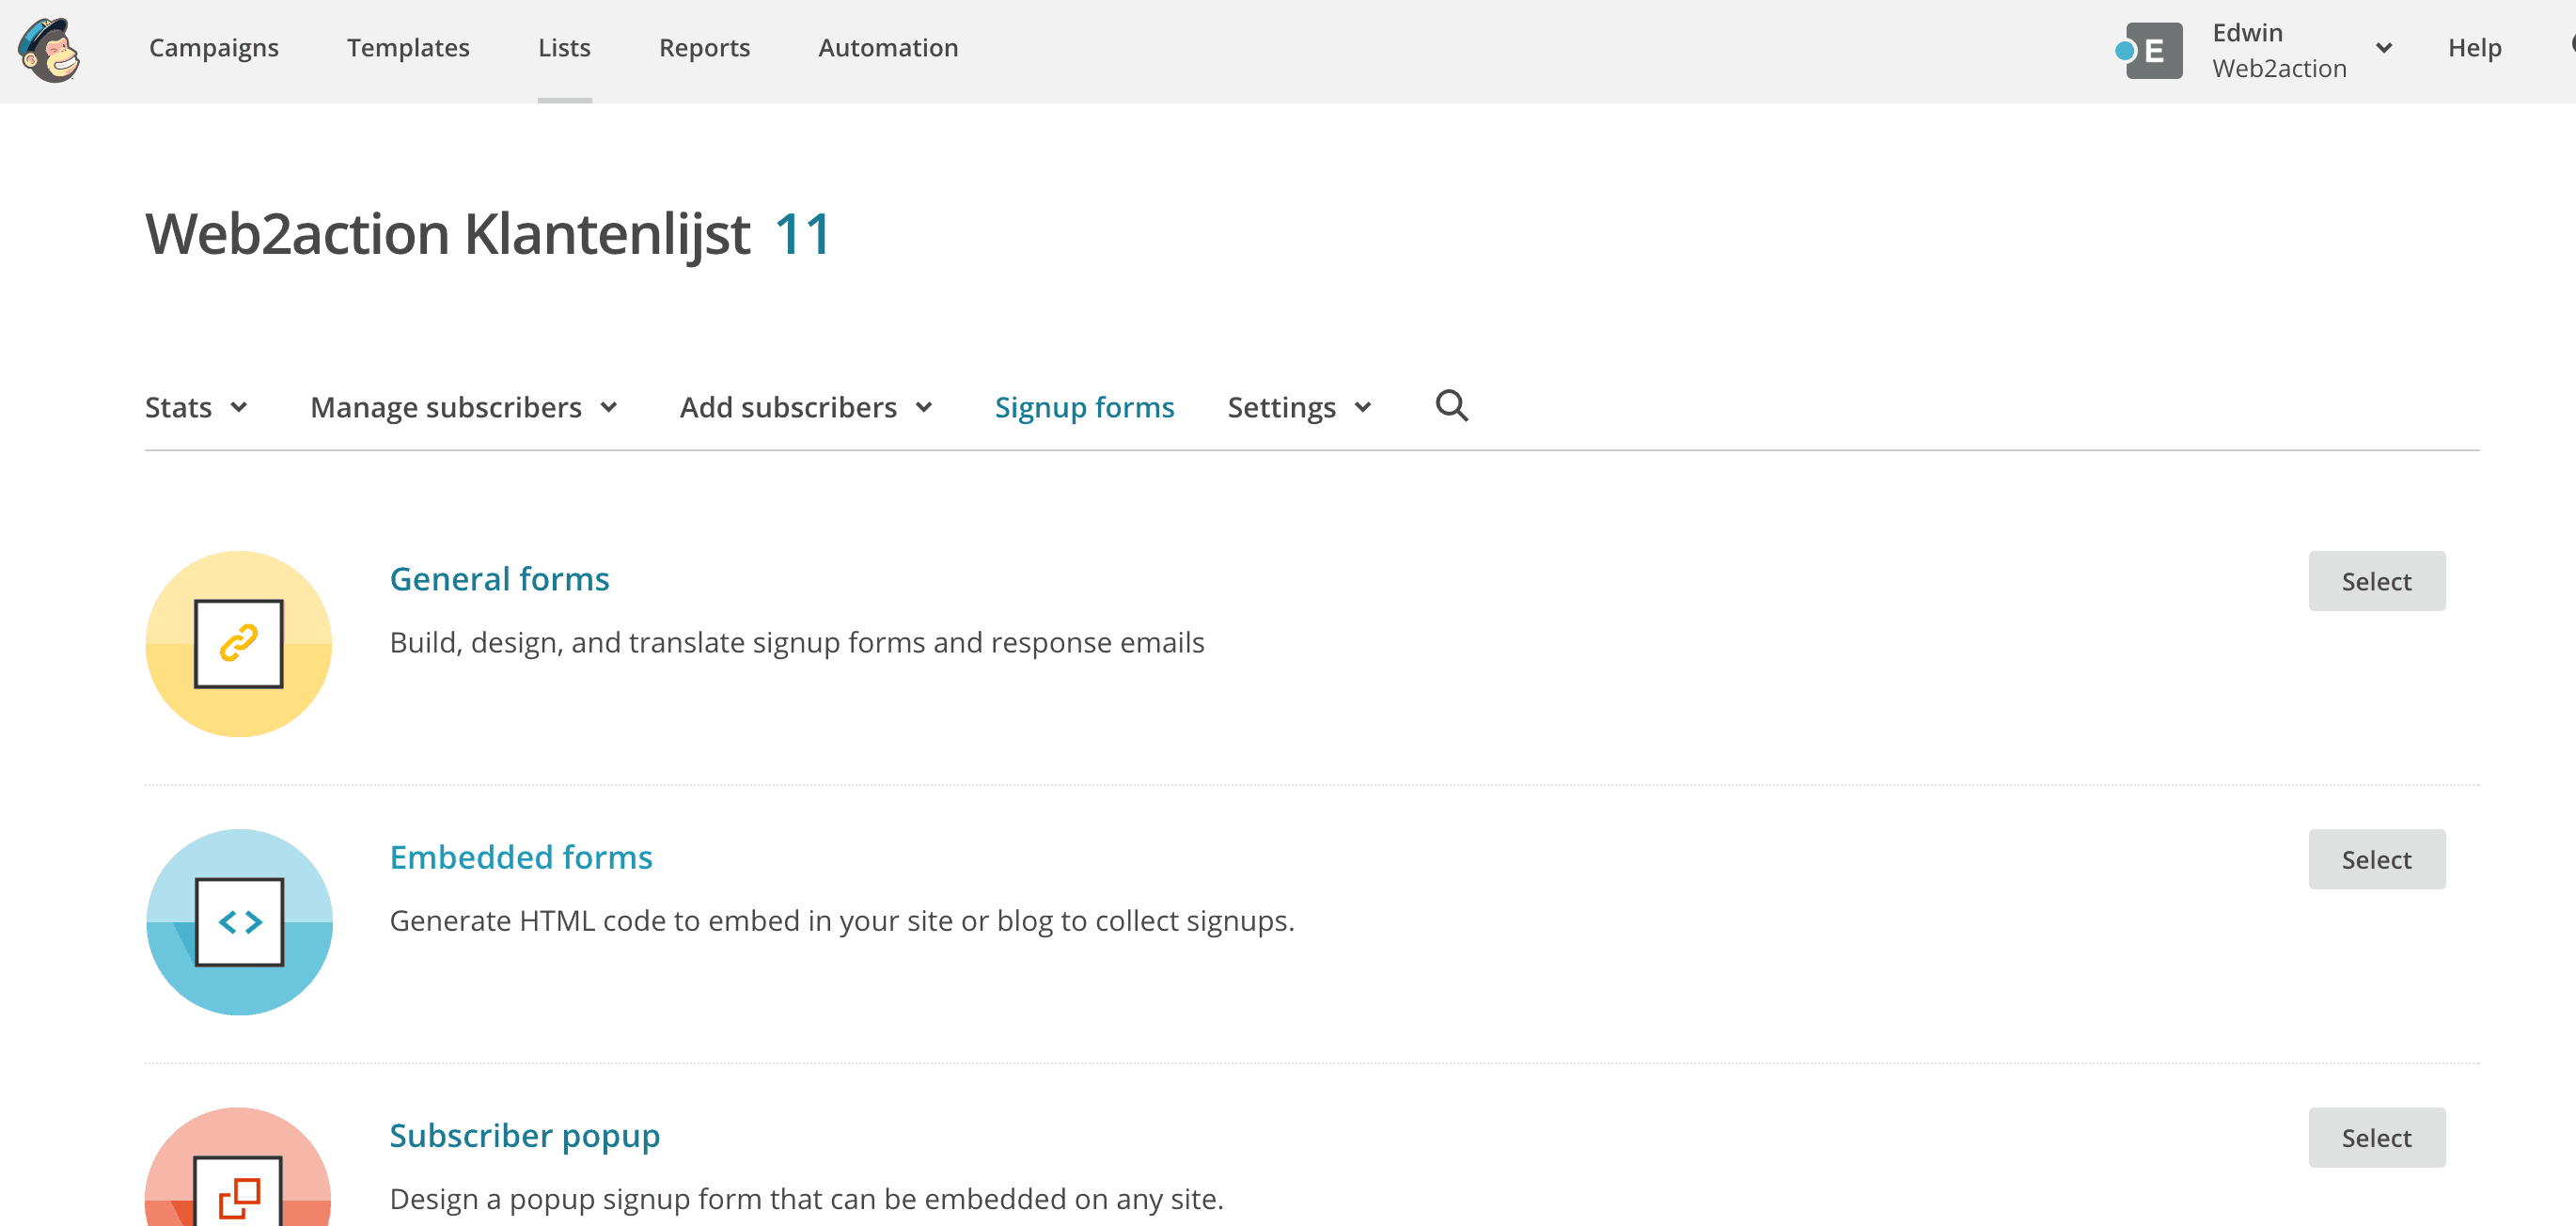Select Embedded forms

(x=2376, y=859)
